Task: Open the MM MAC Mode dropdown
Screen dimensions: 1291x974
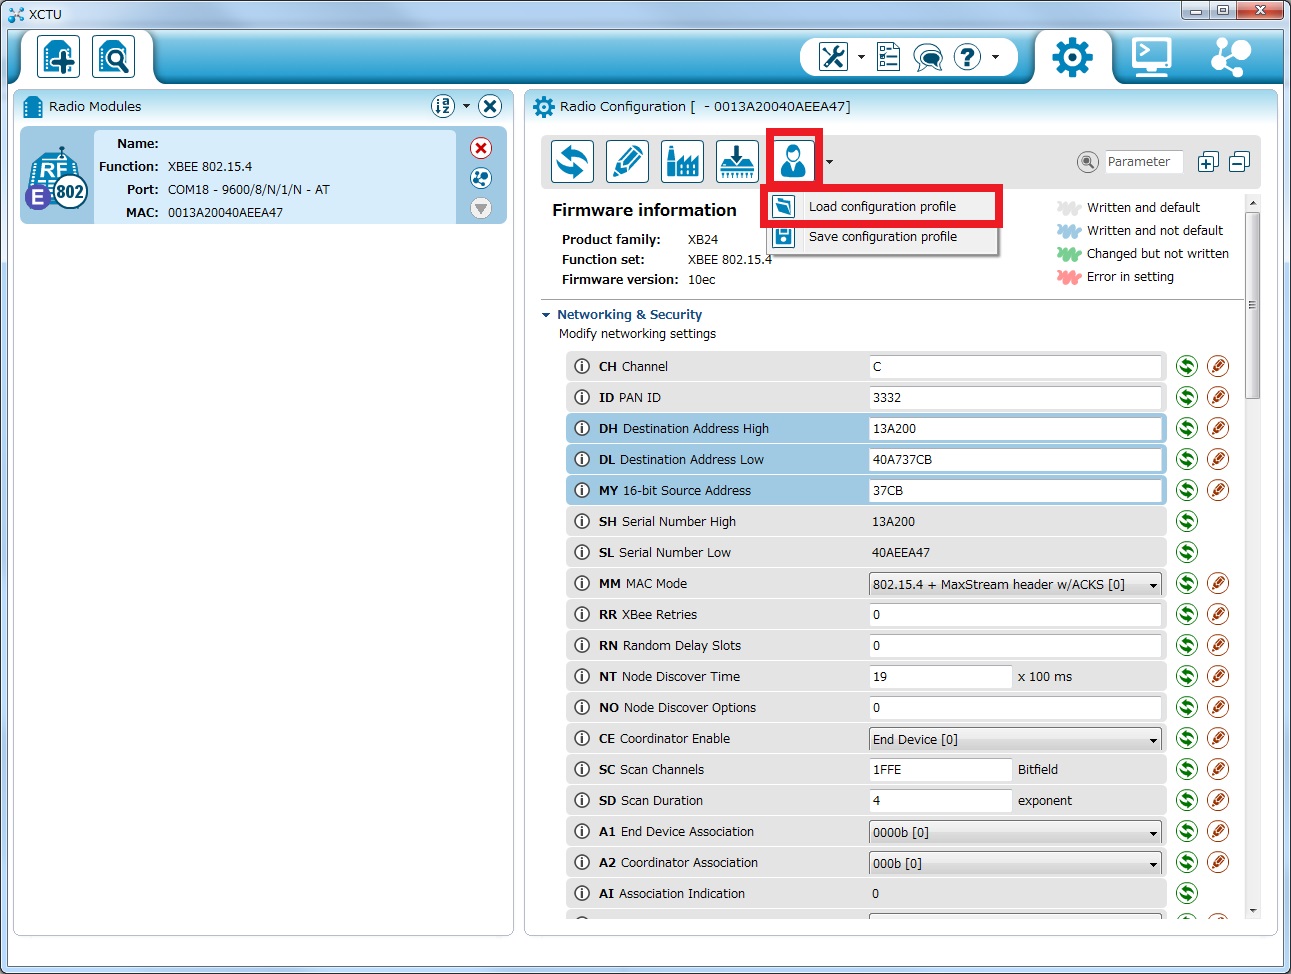Action: tap(1016, 584)
